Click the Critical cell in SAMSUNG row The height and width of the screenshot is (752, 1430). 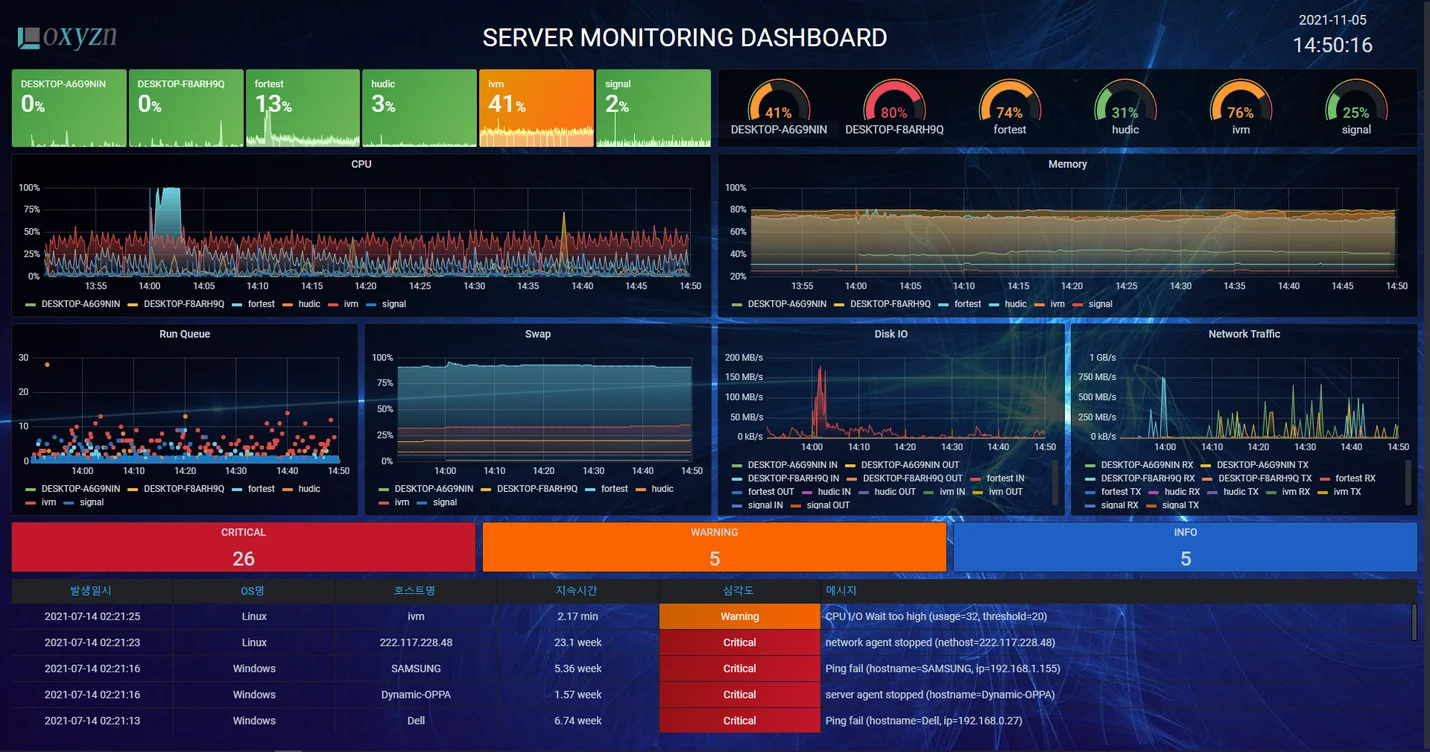740,669
